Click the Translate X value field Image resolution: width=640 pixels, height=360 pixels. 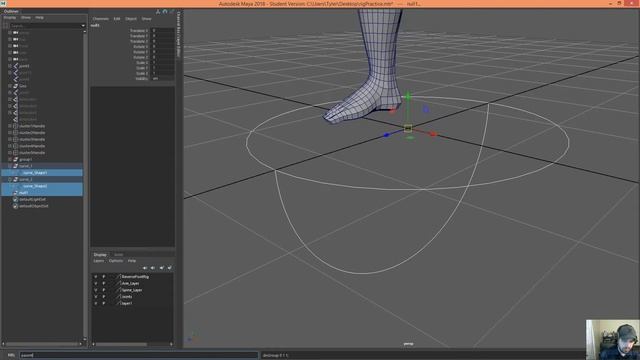[162, 31]
